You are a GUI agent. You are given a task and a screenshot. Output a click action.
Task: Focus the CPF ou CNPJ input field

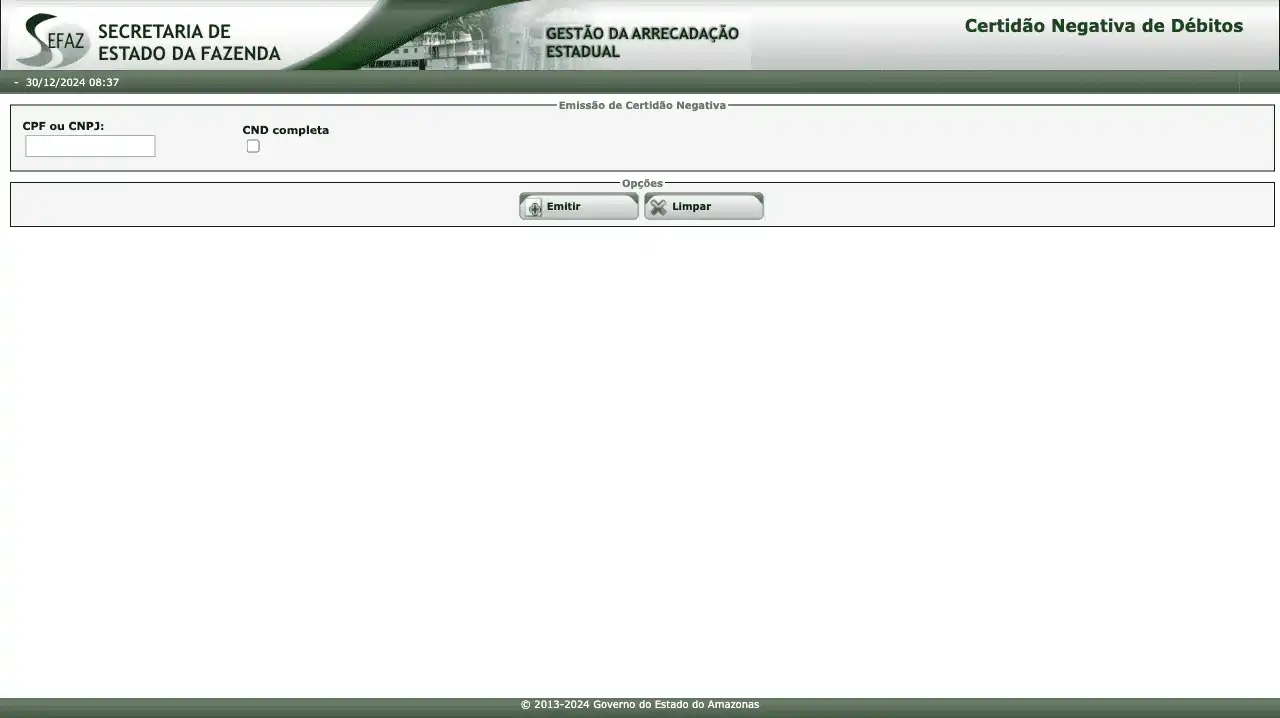pyautogui.click(x=90, y=146)
